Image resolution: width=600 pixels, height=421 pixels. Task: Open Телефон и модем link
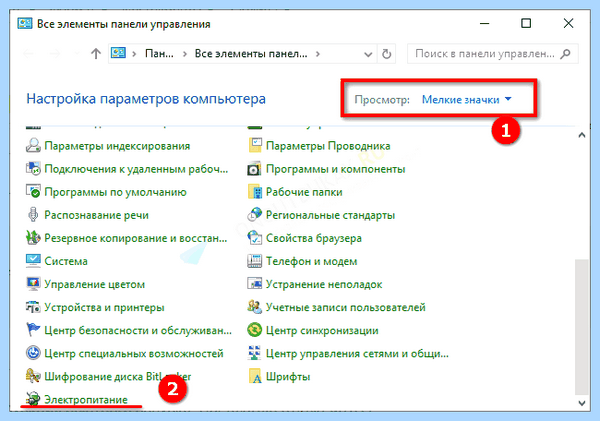pyautogui.click(x=311, y=261)
